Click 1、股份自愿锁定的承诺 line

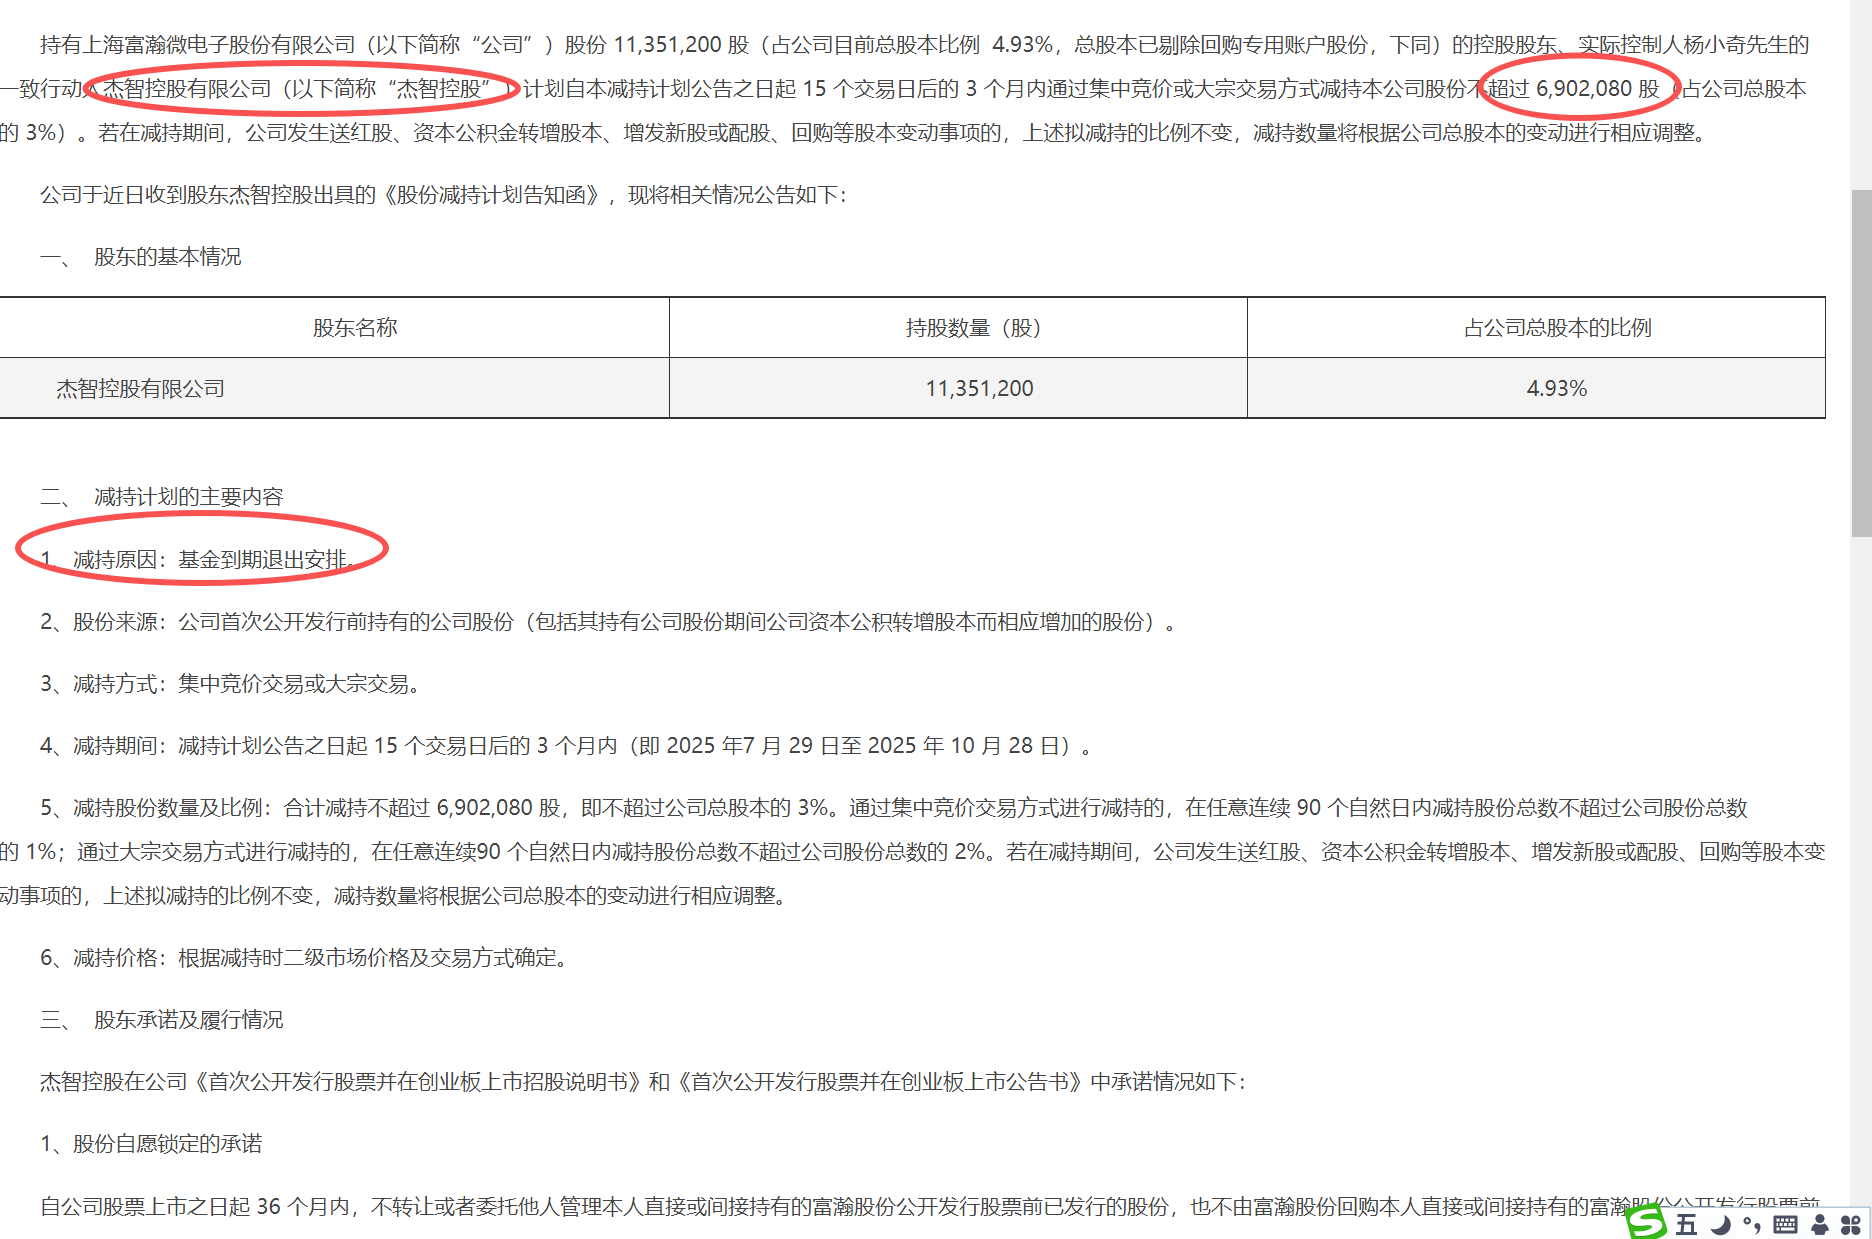coord(151,1144)
